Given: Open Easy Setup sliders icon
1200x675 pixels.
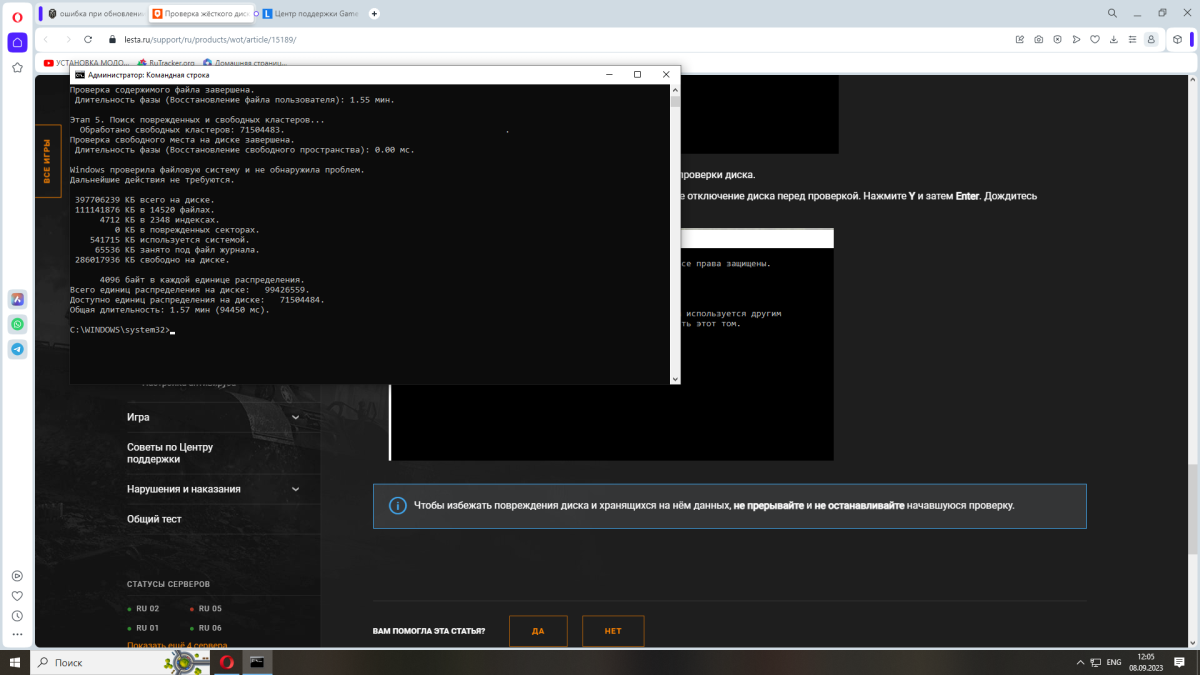Looking at the screenshot, I should point(1133,39).
